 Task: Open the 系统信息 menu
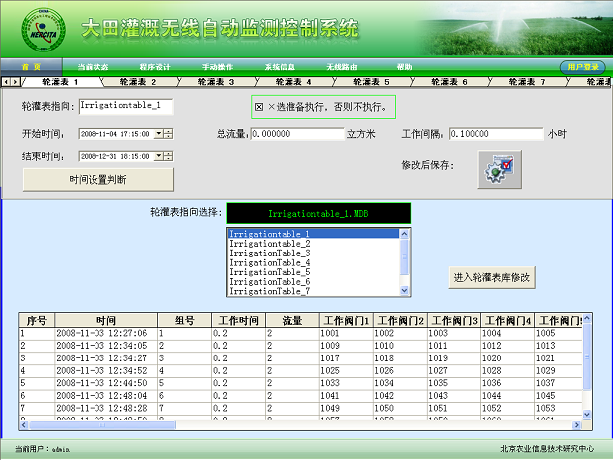point(280,67)
